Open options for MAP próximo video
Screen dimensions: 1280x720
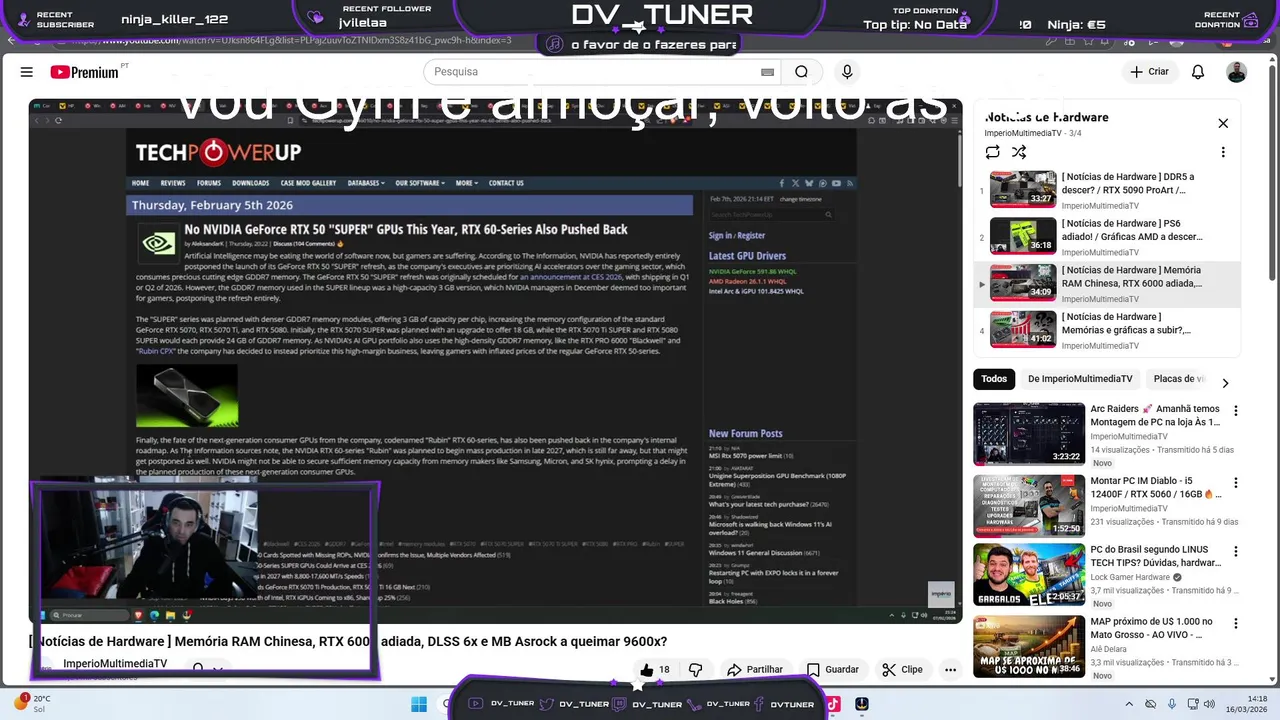tap(1236, 623)
